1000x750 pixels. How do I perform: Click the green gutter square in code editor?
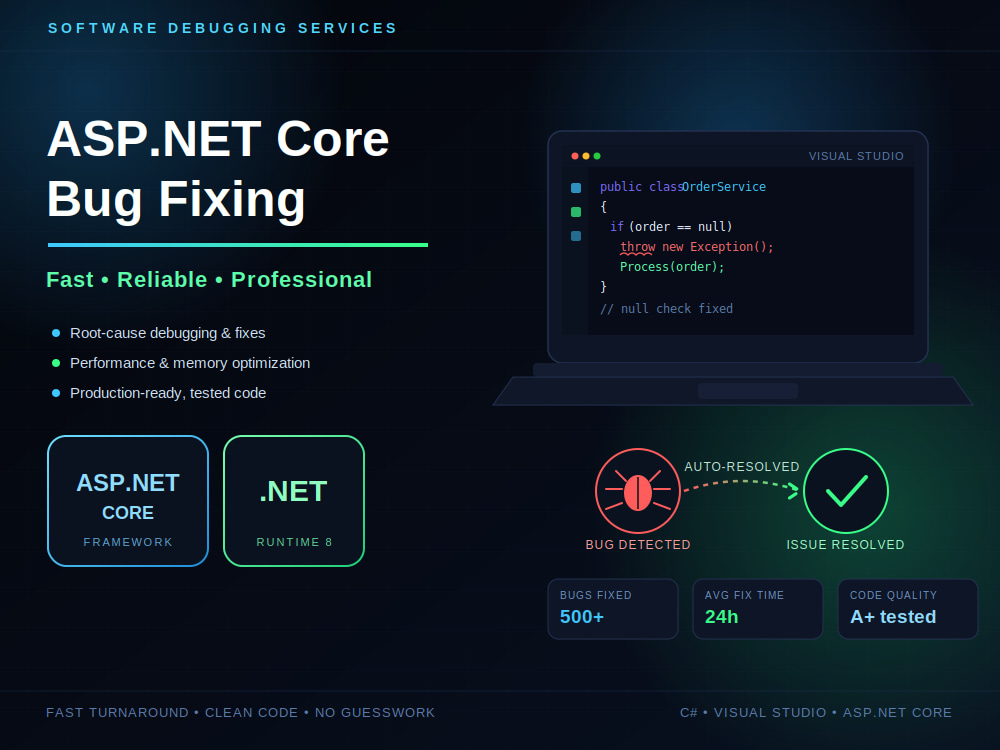point(576,212)
